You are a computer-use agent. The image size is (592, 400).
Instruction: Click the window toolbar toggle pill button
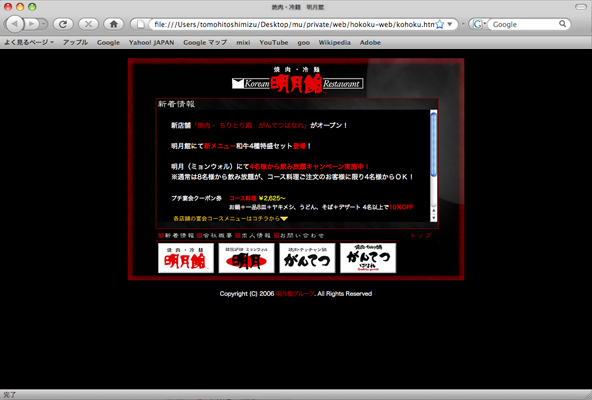[x=580, y=7]
